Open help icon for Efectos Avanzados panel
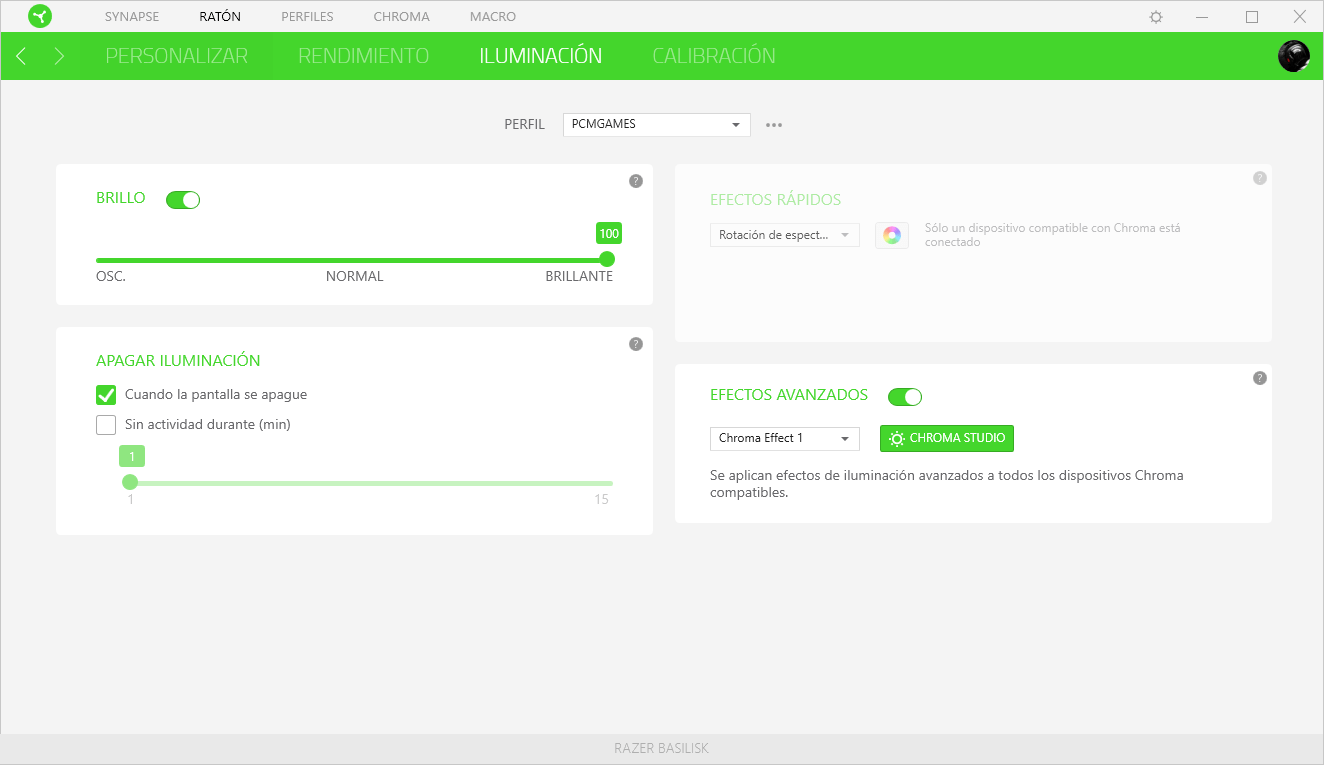The image size is (1324, 765). (1260, 378)
